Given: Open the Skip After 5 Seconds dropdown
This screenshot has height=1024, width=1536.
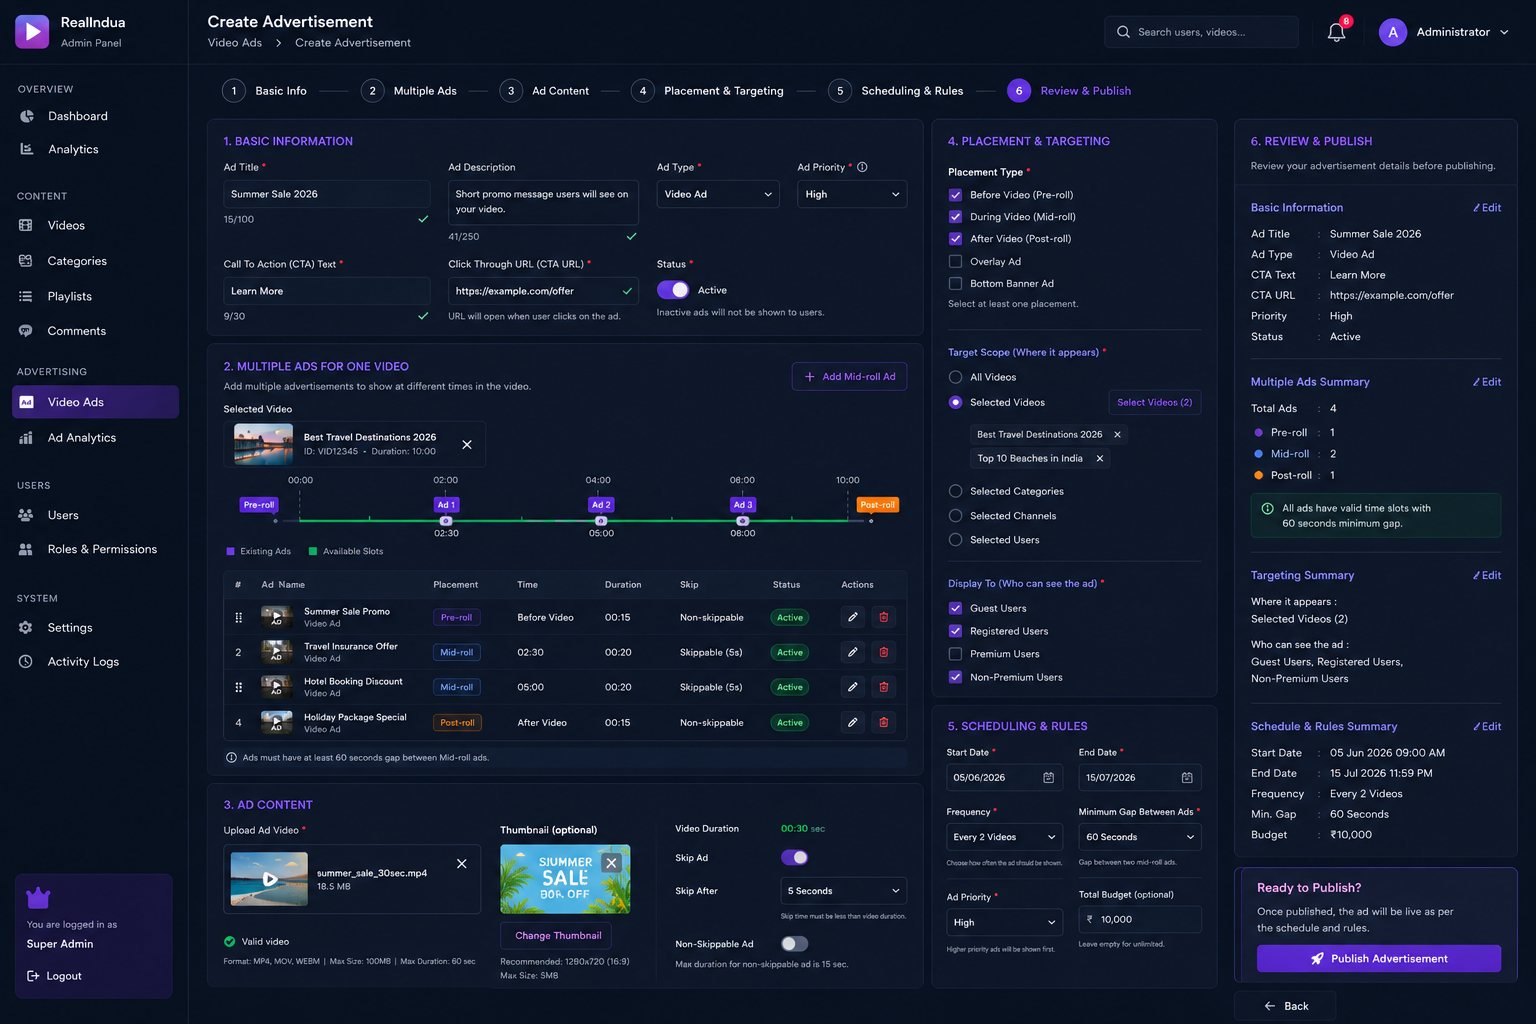Looking at the screenshot, I should click(843, 891).
